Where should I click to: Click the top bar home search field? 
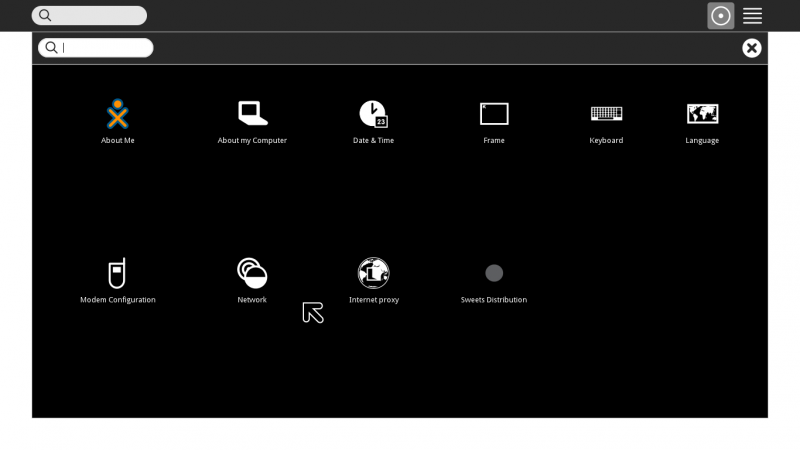[98, 15]
